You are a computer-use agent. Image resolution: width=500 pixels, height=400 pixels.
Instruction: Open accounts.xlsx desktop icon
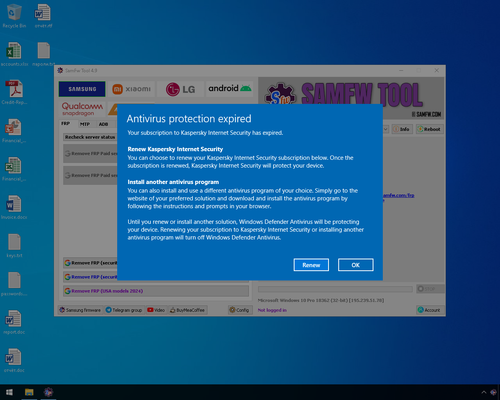[14, 54]
